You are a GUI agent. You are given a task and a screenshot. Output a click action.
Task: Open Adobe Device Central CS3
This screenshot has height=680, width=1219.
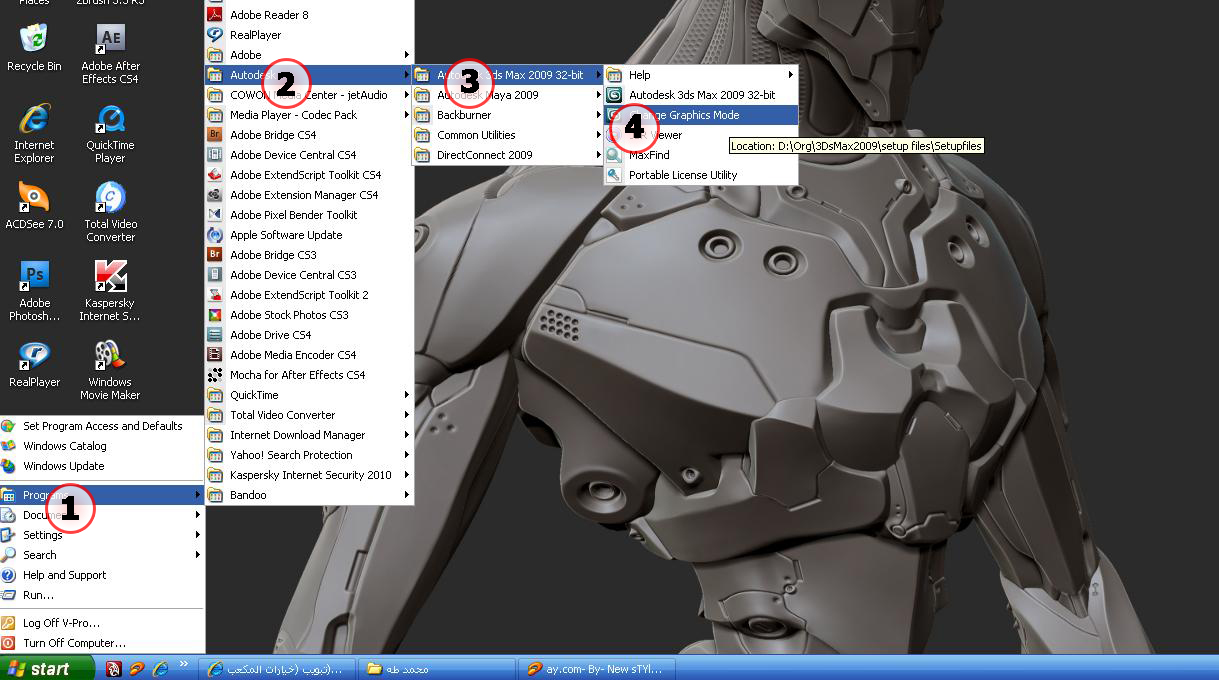click(x=309, y=275)
